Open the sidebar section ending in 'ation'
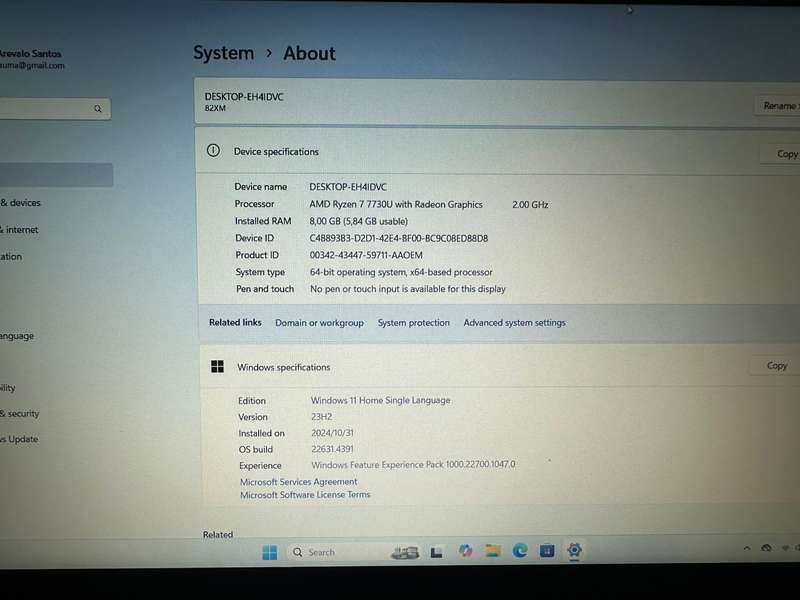800x600 pixels. [x=11, y=257]
